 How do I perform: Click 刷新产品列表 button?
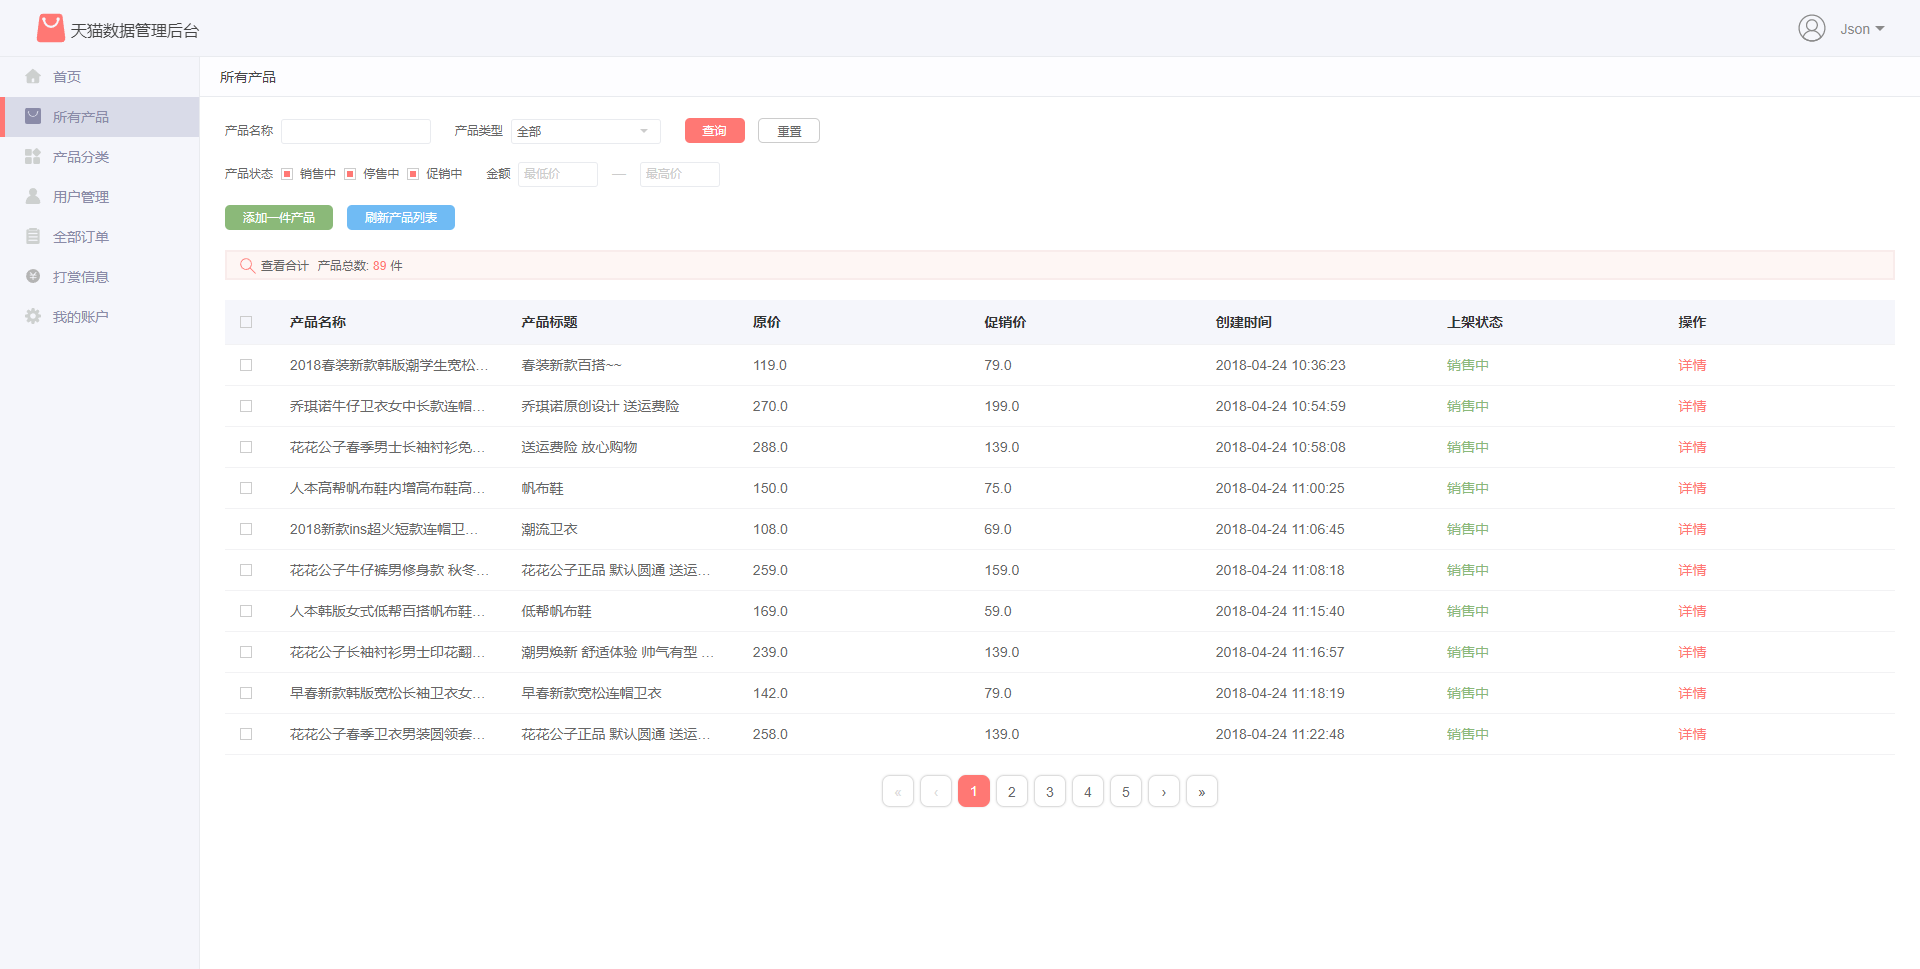[401, 217]
